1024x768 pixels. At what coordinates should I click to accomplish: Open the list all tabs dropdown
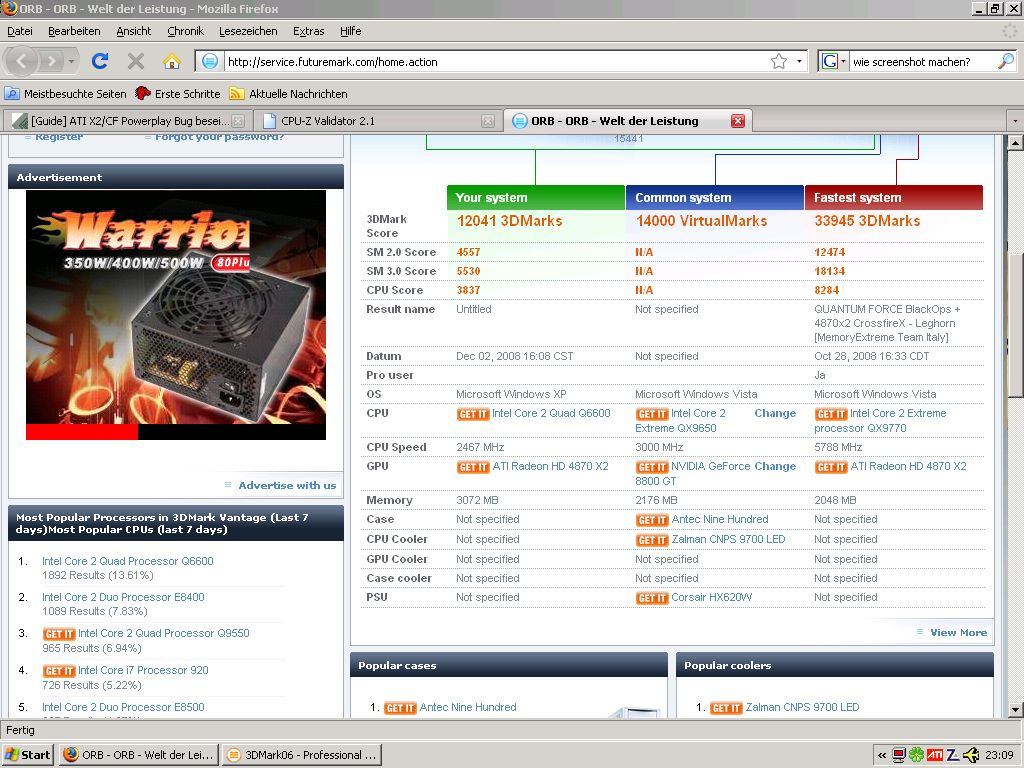coord(1015,121)
